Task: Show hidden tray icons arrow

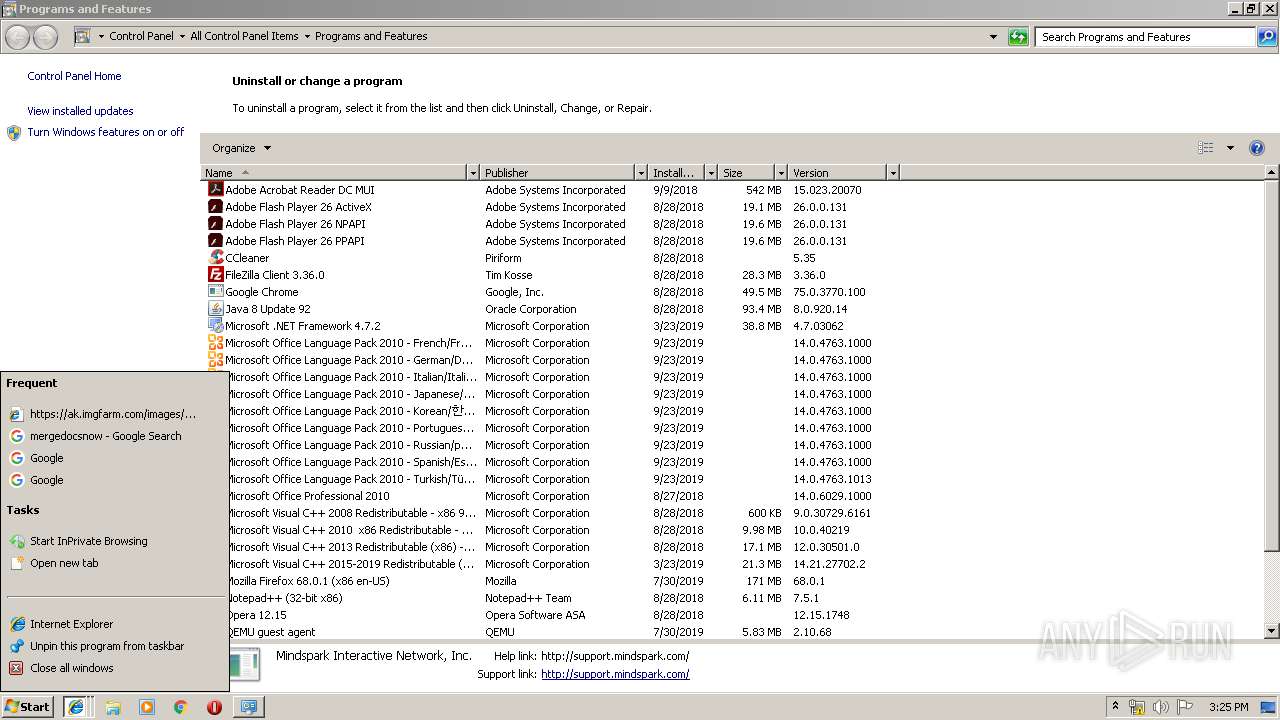Action: pos(1115,707)
